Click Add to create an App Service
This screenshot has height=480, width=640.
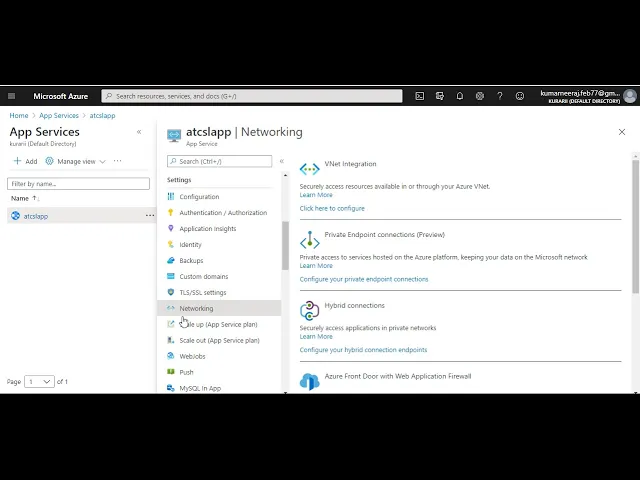pos(25,161)
